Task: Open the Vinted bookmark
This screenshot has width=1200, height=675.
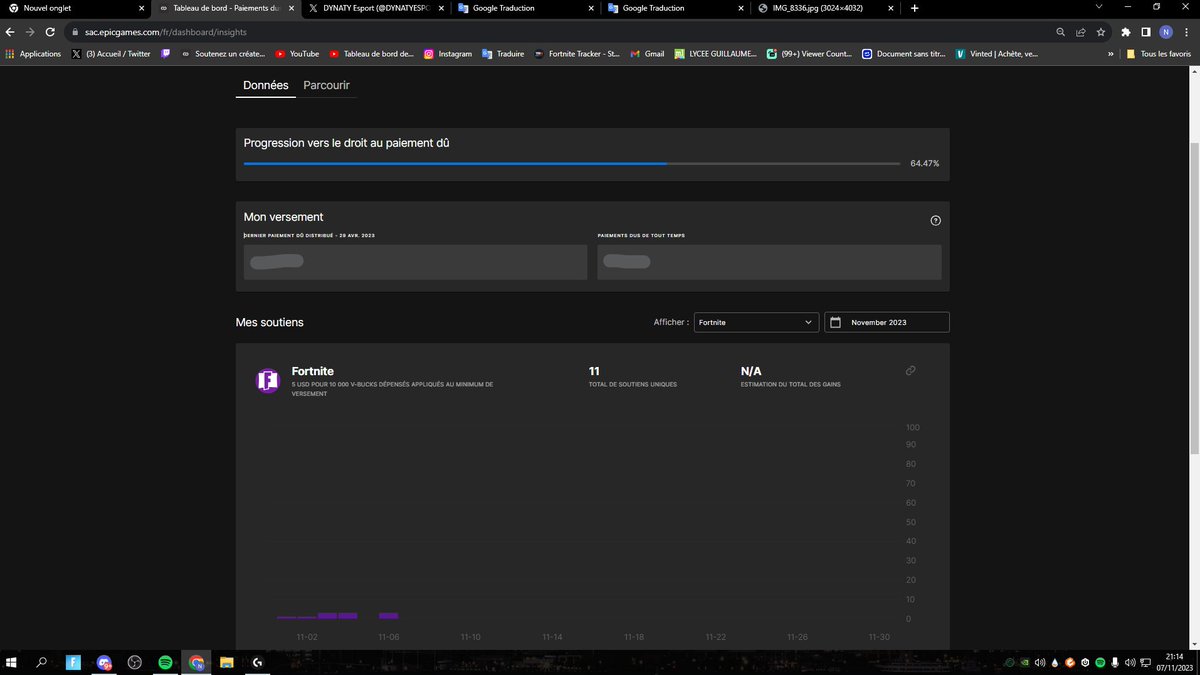Action: click(x=997, y=54)
